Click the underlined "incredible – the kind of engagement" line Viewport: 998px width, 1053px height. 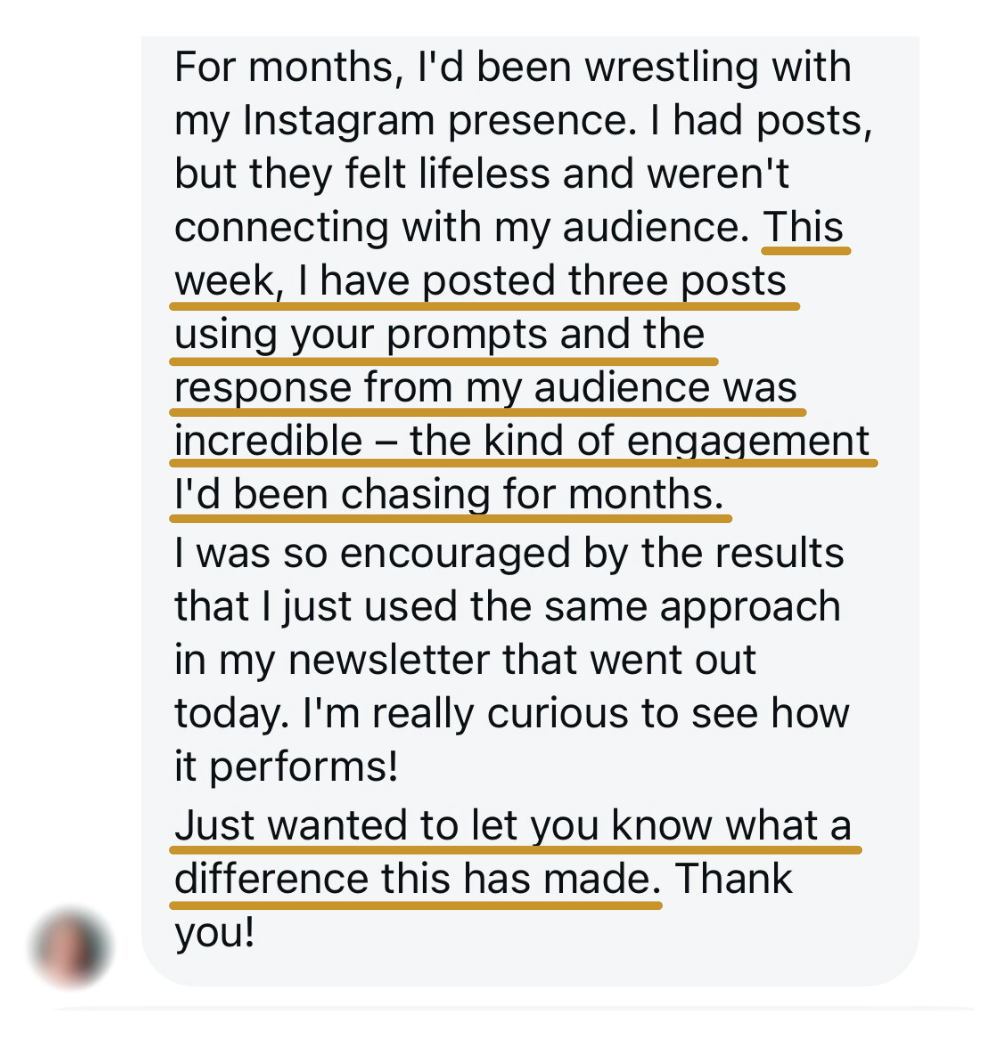[520, 441]
